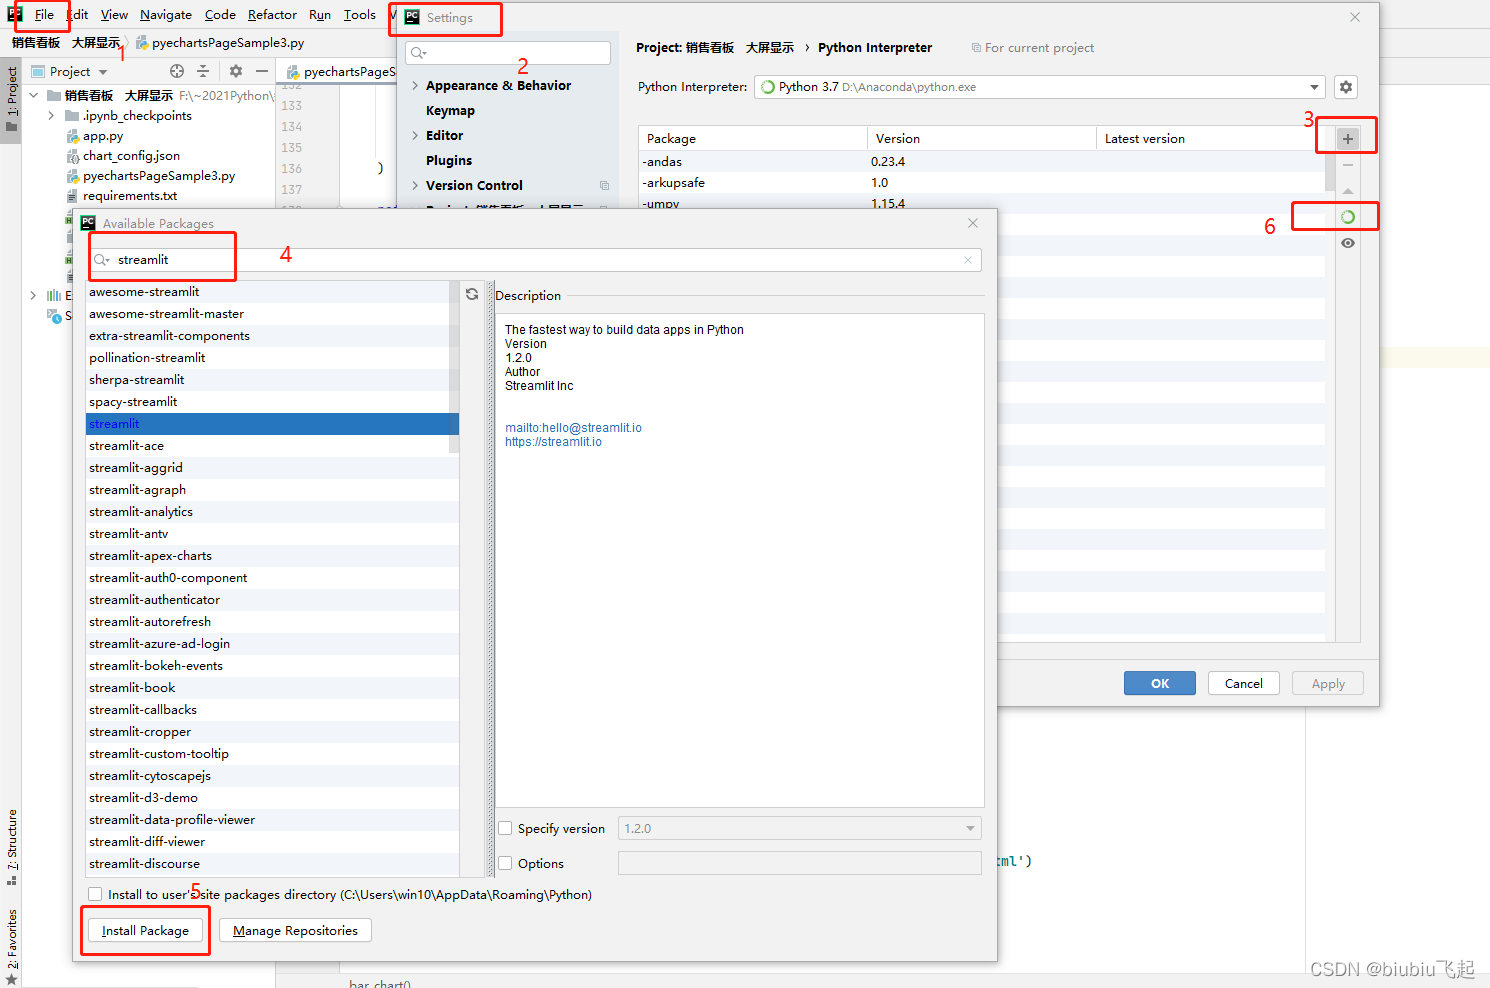Close the Available Packages dialog
The image size is (1490, 988).
tap(973, 223)
